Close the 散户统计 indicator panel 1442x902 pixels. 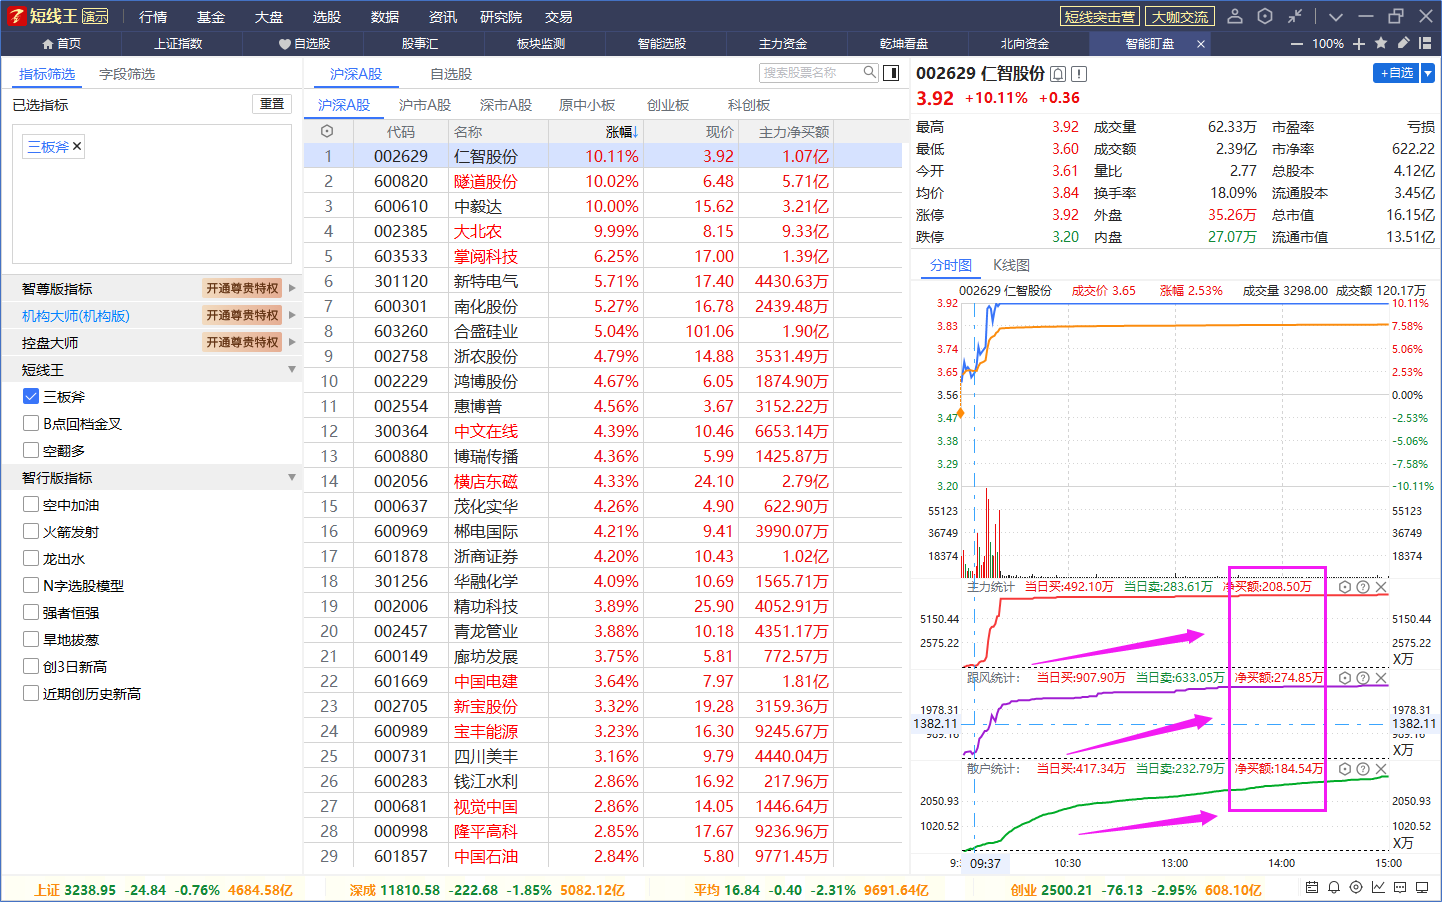point(1381,769)
